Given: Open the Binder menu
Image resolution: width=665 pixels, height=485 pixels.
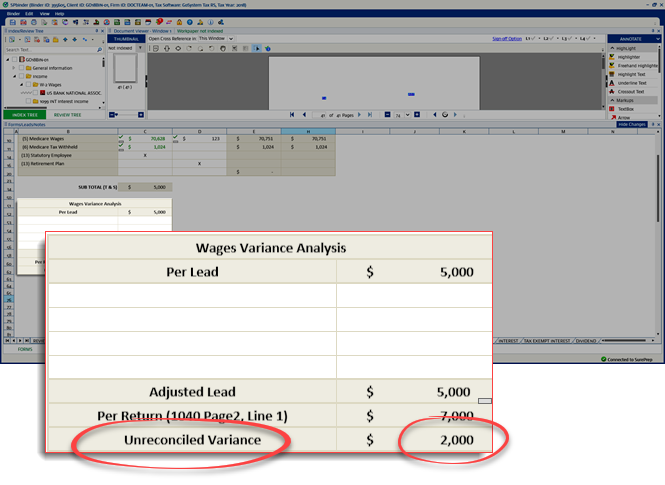Looking at the screenshot, I should [14, 13].
